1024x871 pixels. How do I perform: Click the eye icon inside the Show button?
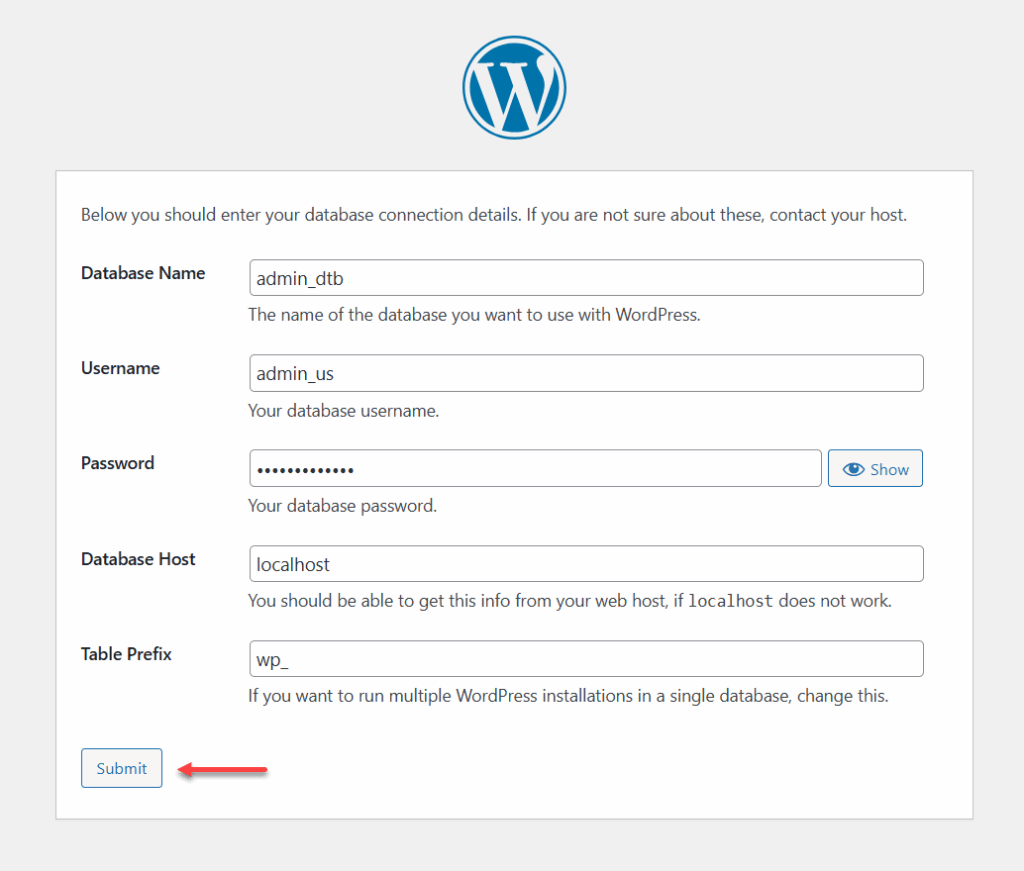coord(856,468)
